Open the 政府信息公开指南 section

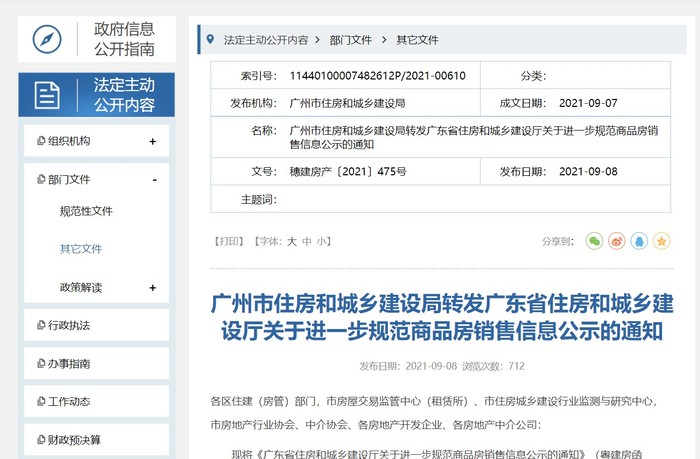click(x=97, y=39)
